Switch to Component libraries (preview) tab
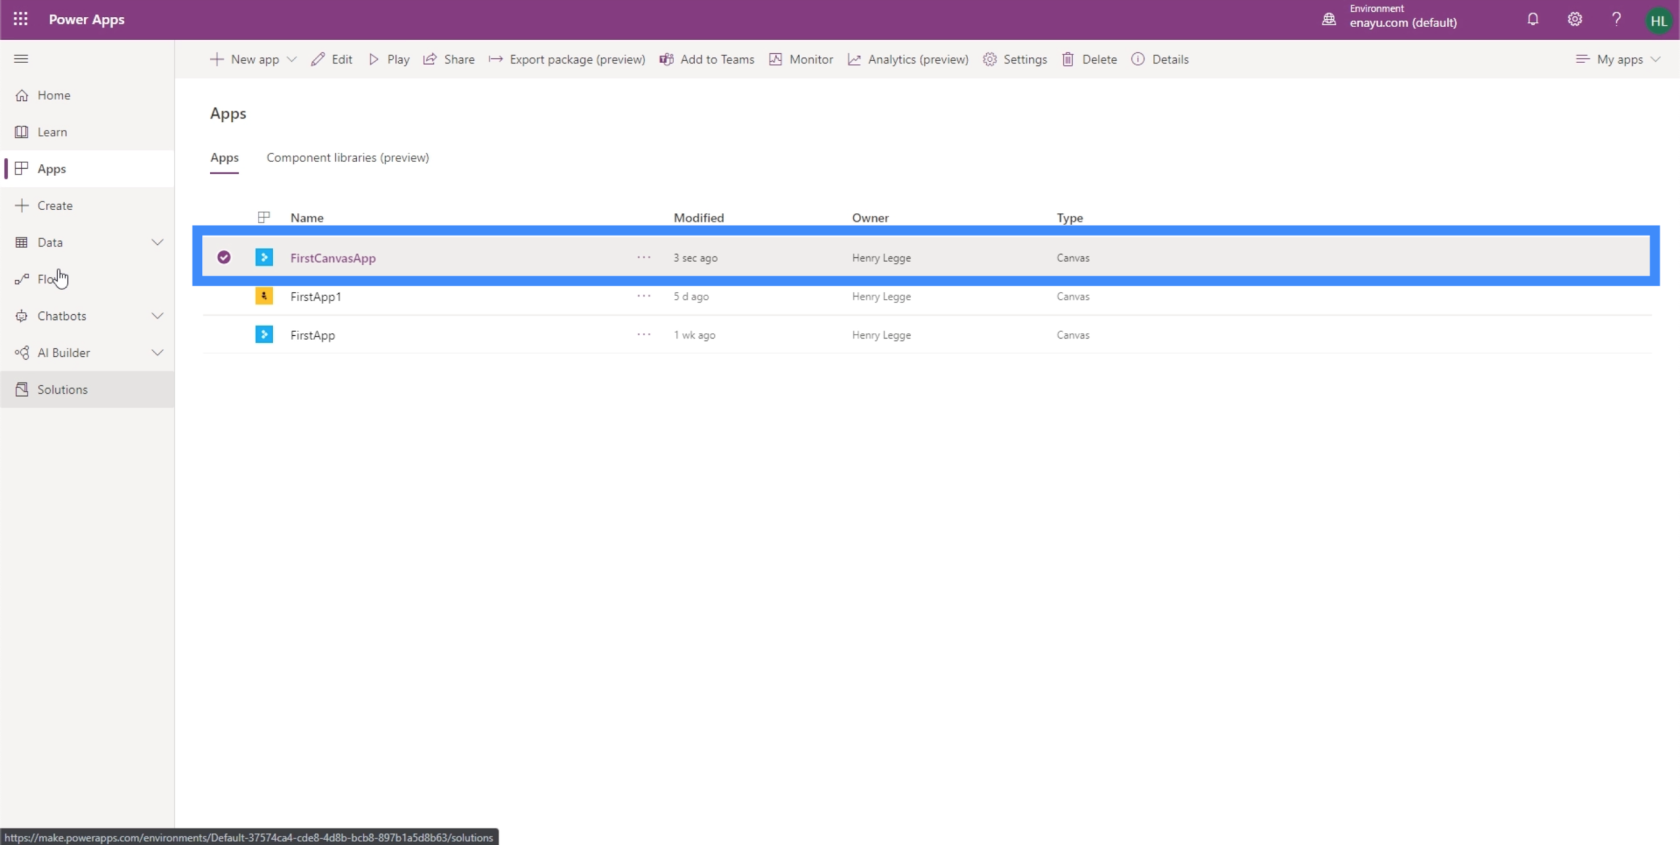1680x845 pixels. tap(348, 158)
